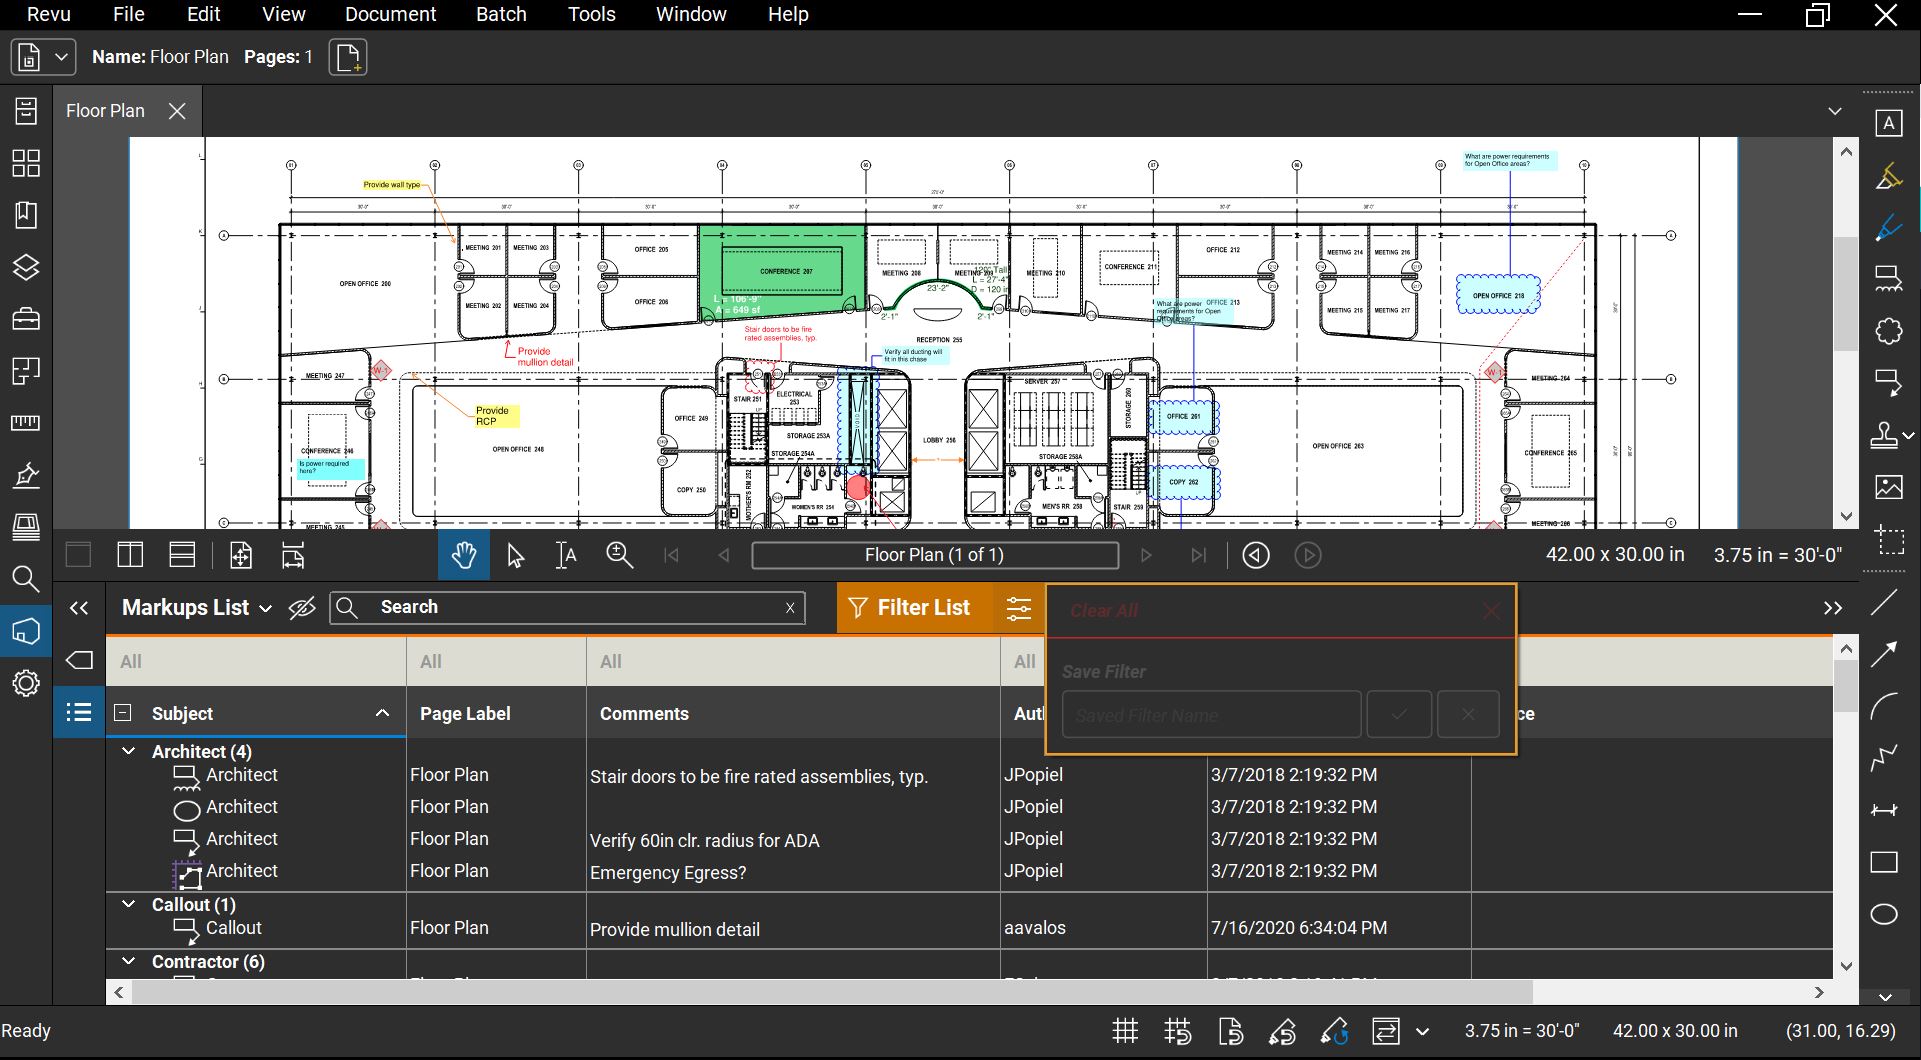The image size is (1921, 1060).
Task: Open the Layers panel
Action: pyautogui.click(x=26, y=268)
